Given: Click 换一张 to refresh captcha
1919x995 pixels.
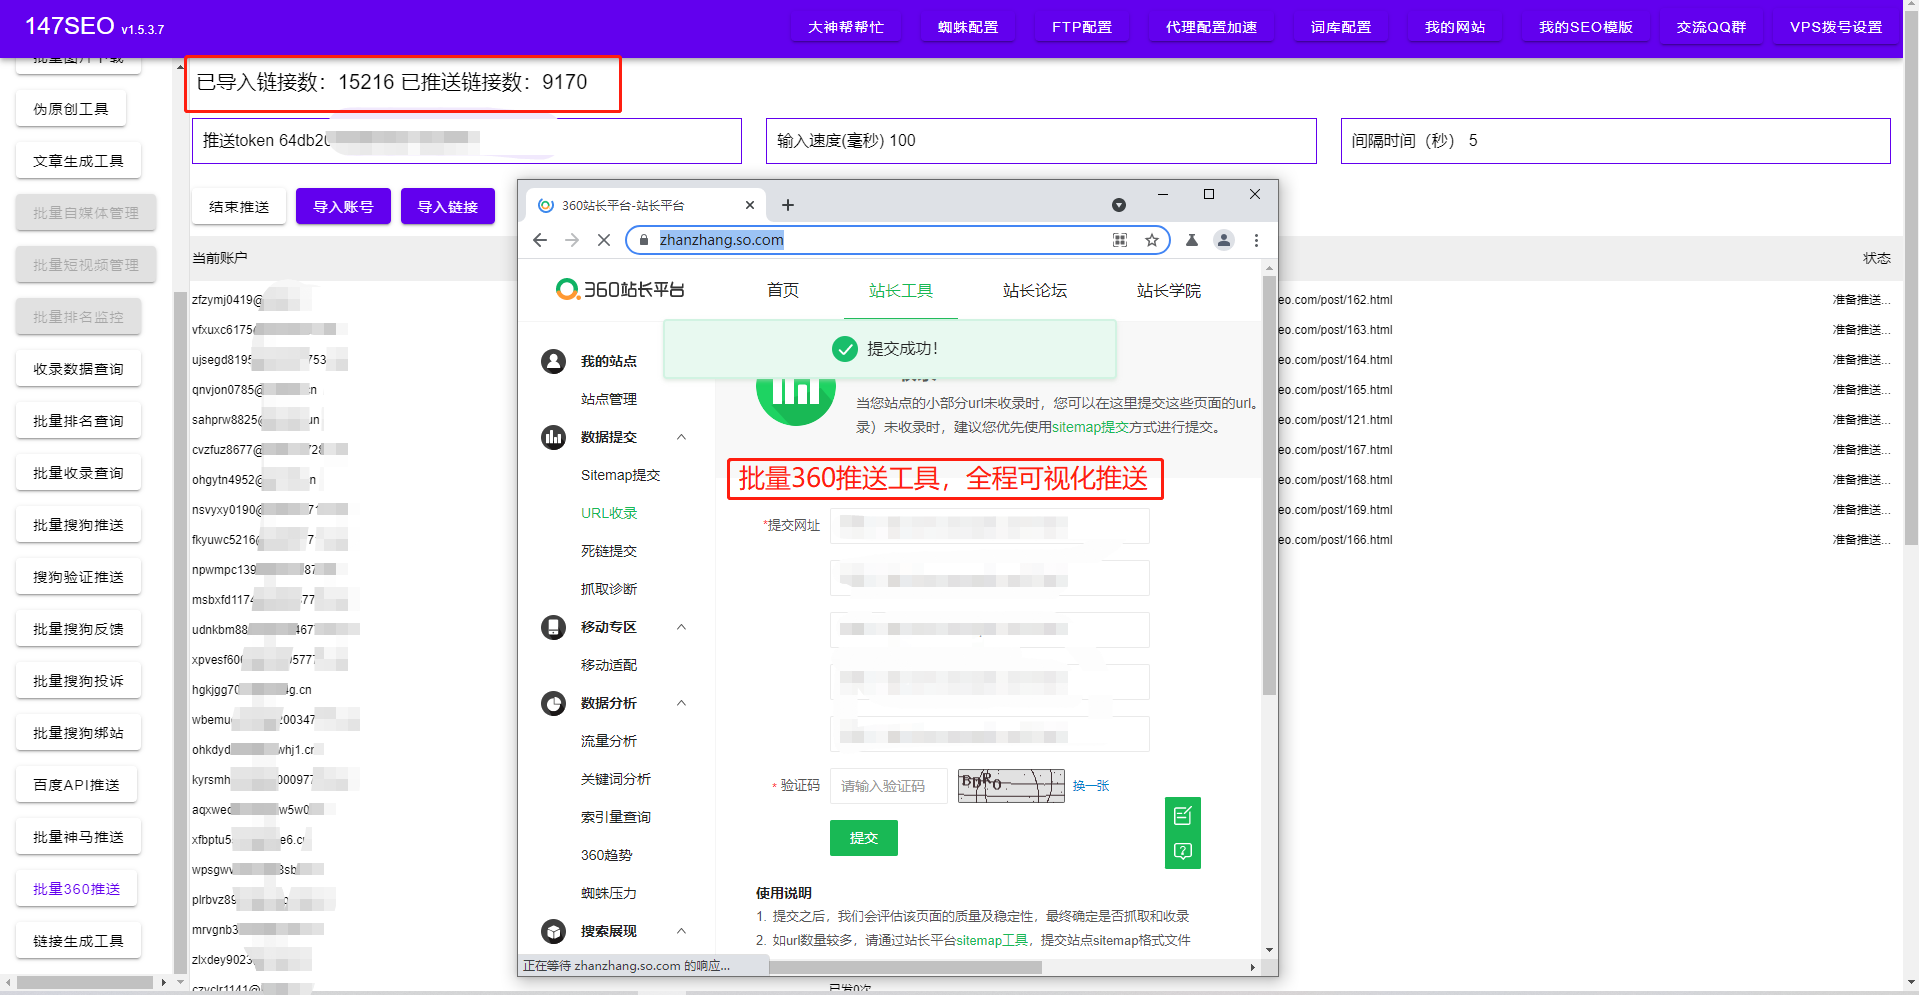Looking at the screenshot, I should coord(1091,786).
